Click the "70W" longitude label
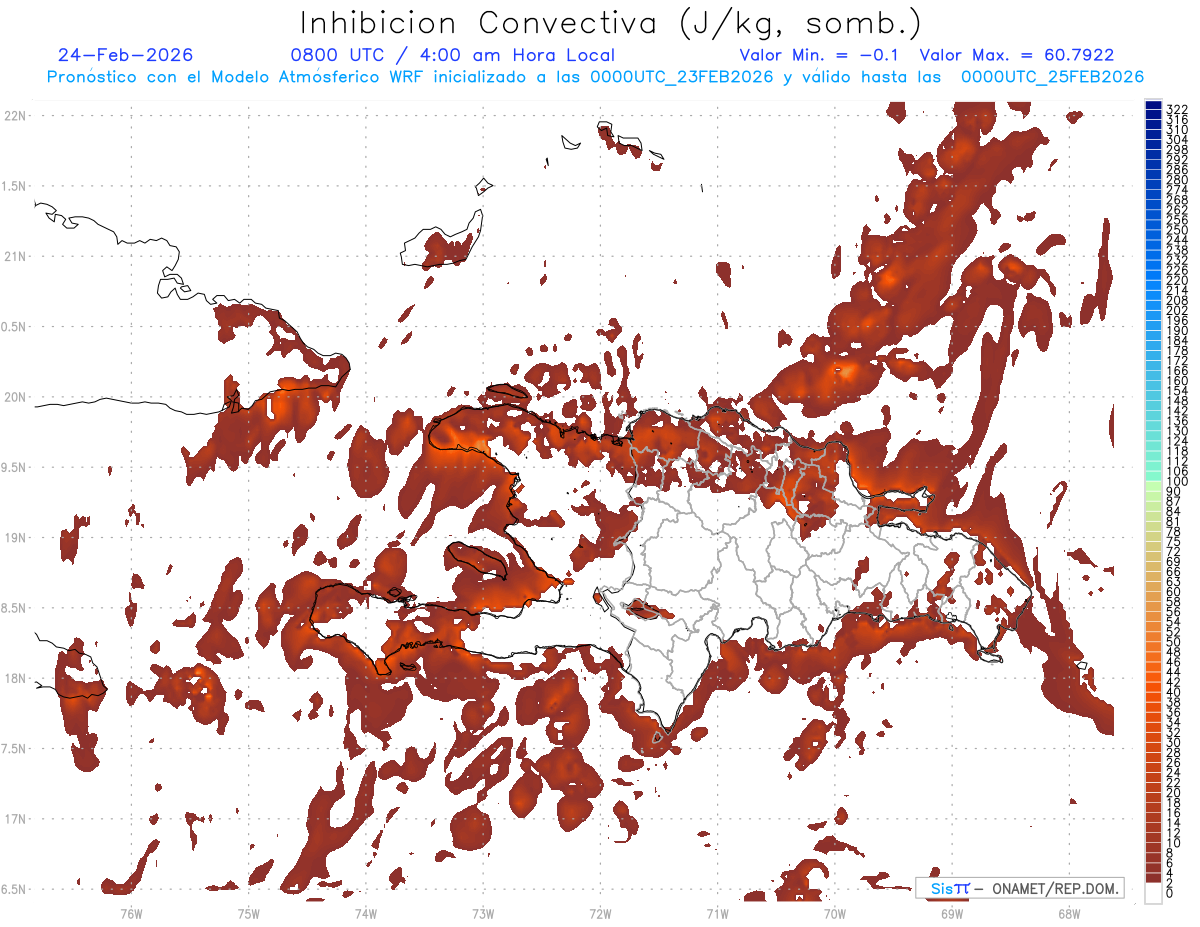The image size is (1200, 927). (x=834, y=913)
